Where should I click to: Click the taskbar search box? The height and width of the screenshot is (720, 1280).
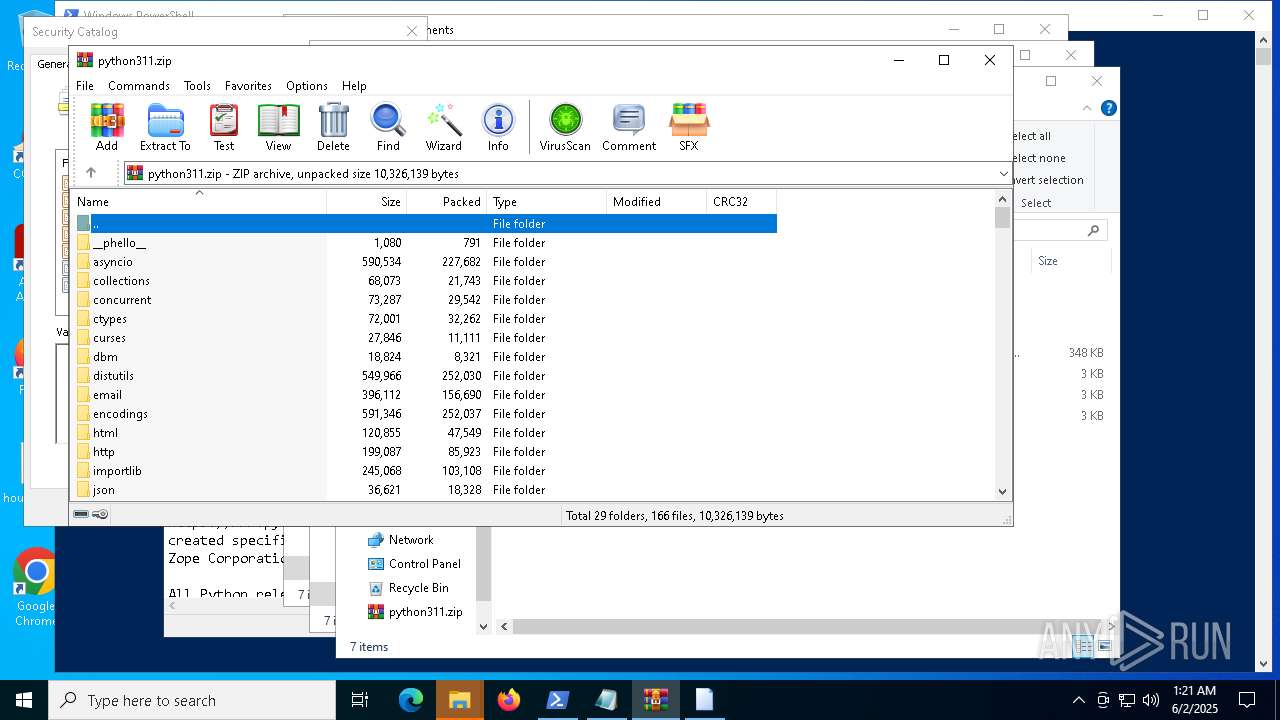192,700
